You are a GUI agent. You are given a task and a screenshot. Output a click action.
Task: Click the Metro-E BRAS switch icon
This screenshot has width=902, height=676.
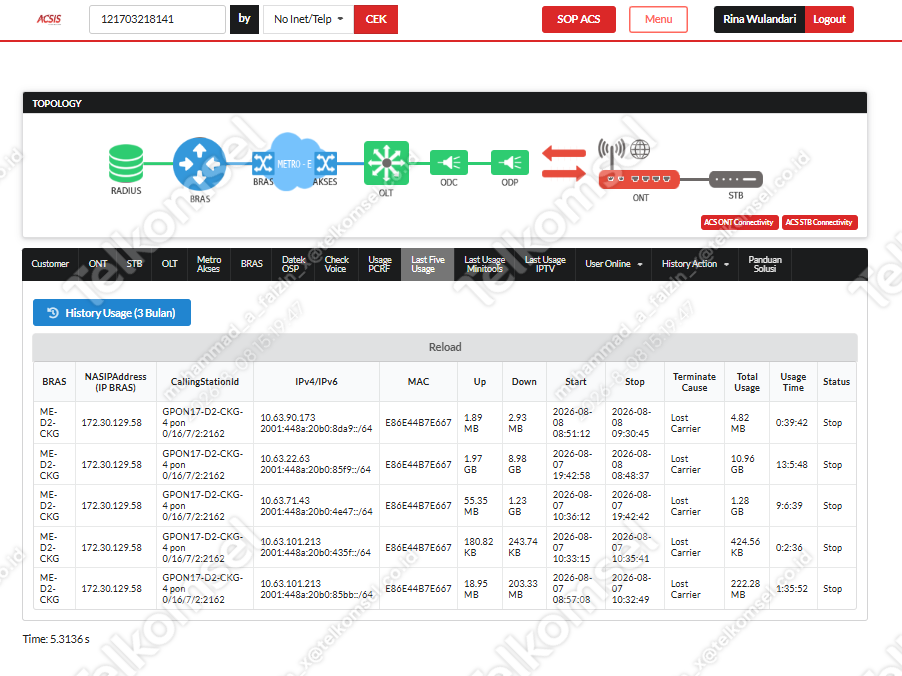click(x=263, y=163)
